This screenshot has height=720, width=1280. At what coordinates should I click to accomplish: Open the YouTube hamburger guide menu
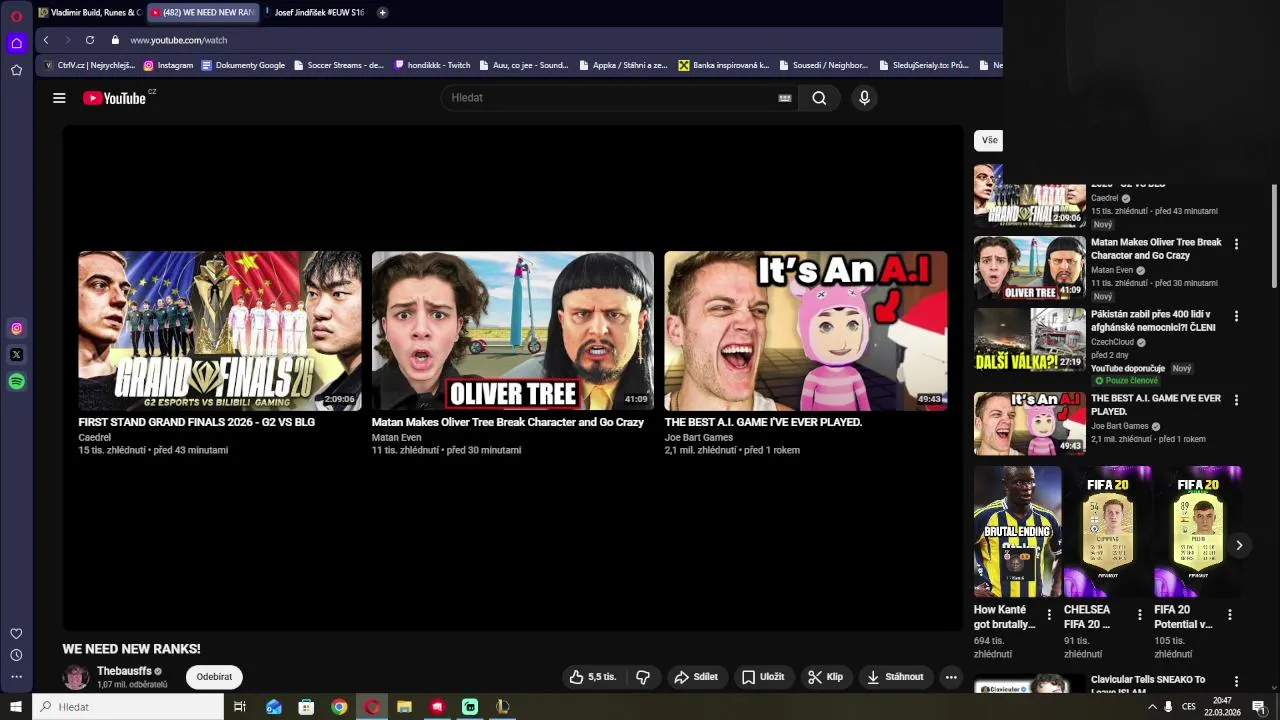coord(59,98)
